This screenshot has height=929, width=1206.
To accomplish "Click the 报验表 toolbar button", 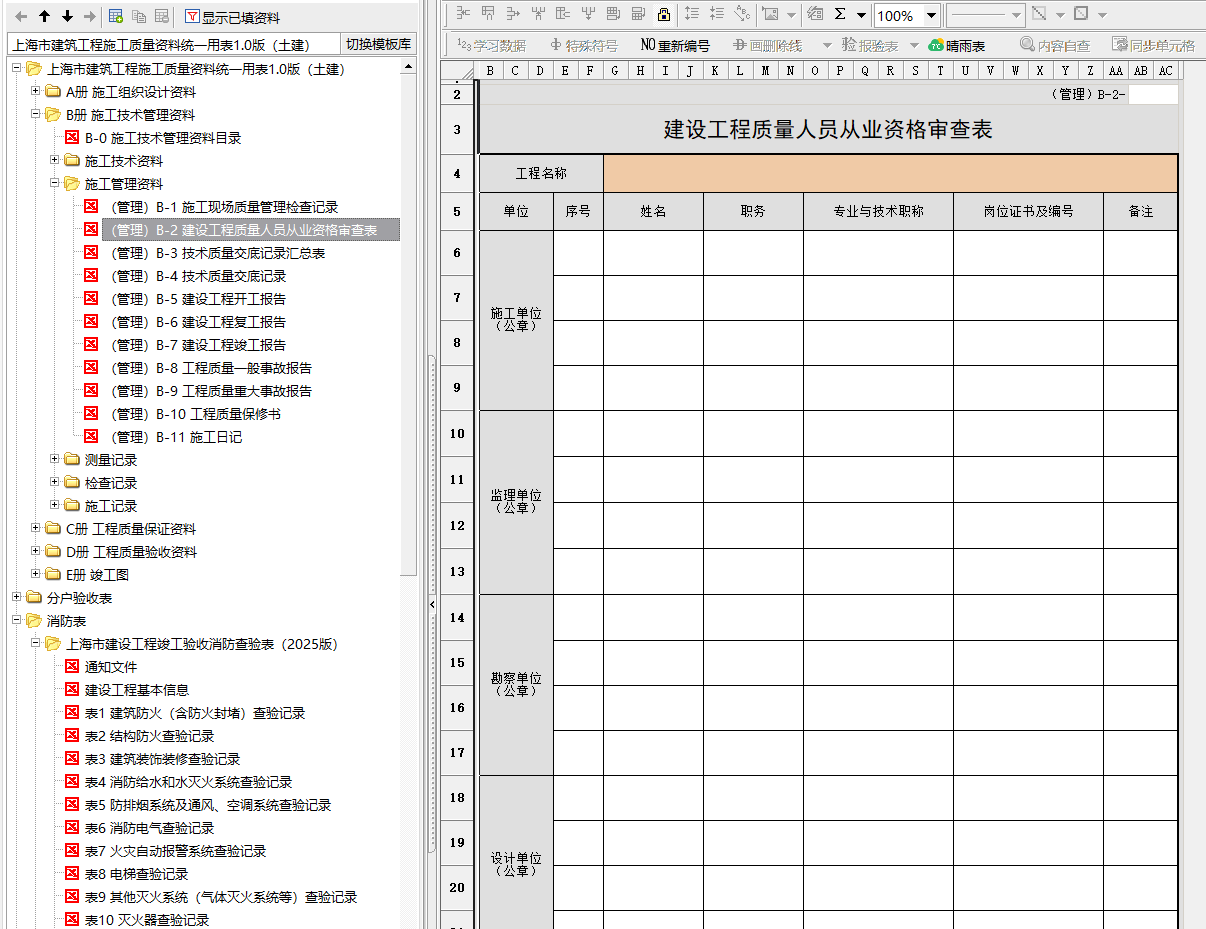I will pos(870,45).
